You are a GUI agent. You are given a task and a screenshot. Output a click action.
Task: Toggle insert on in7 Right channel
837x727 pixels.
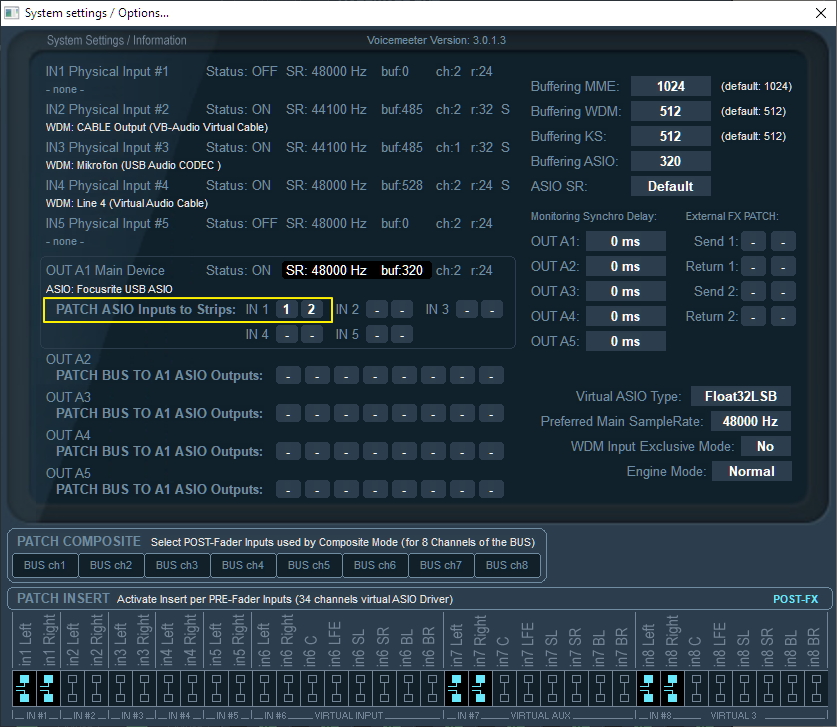coord(477,689)
